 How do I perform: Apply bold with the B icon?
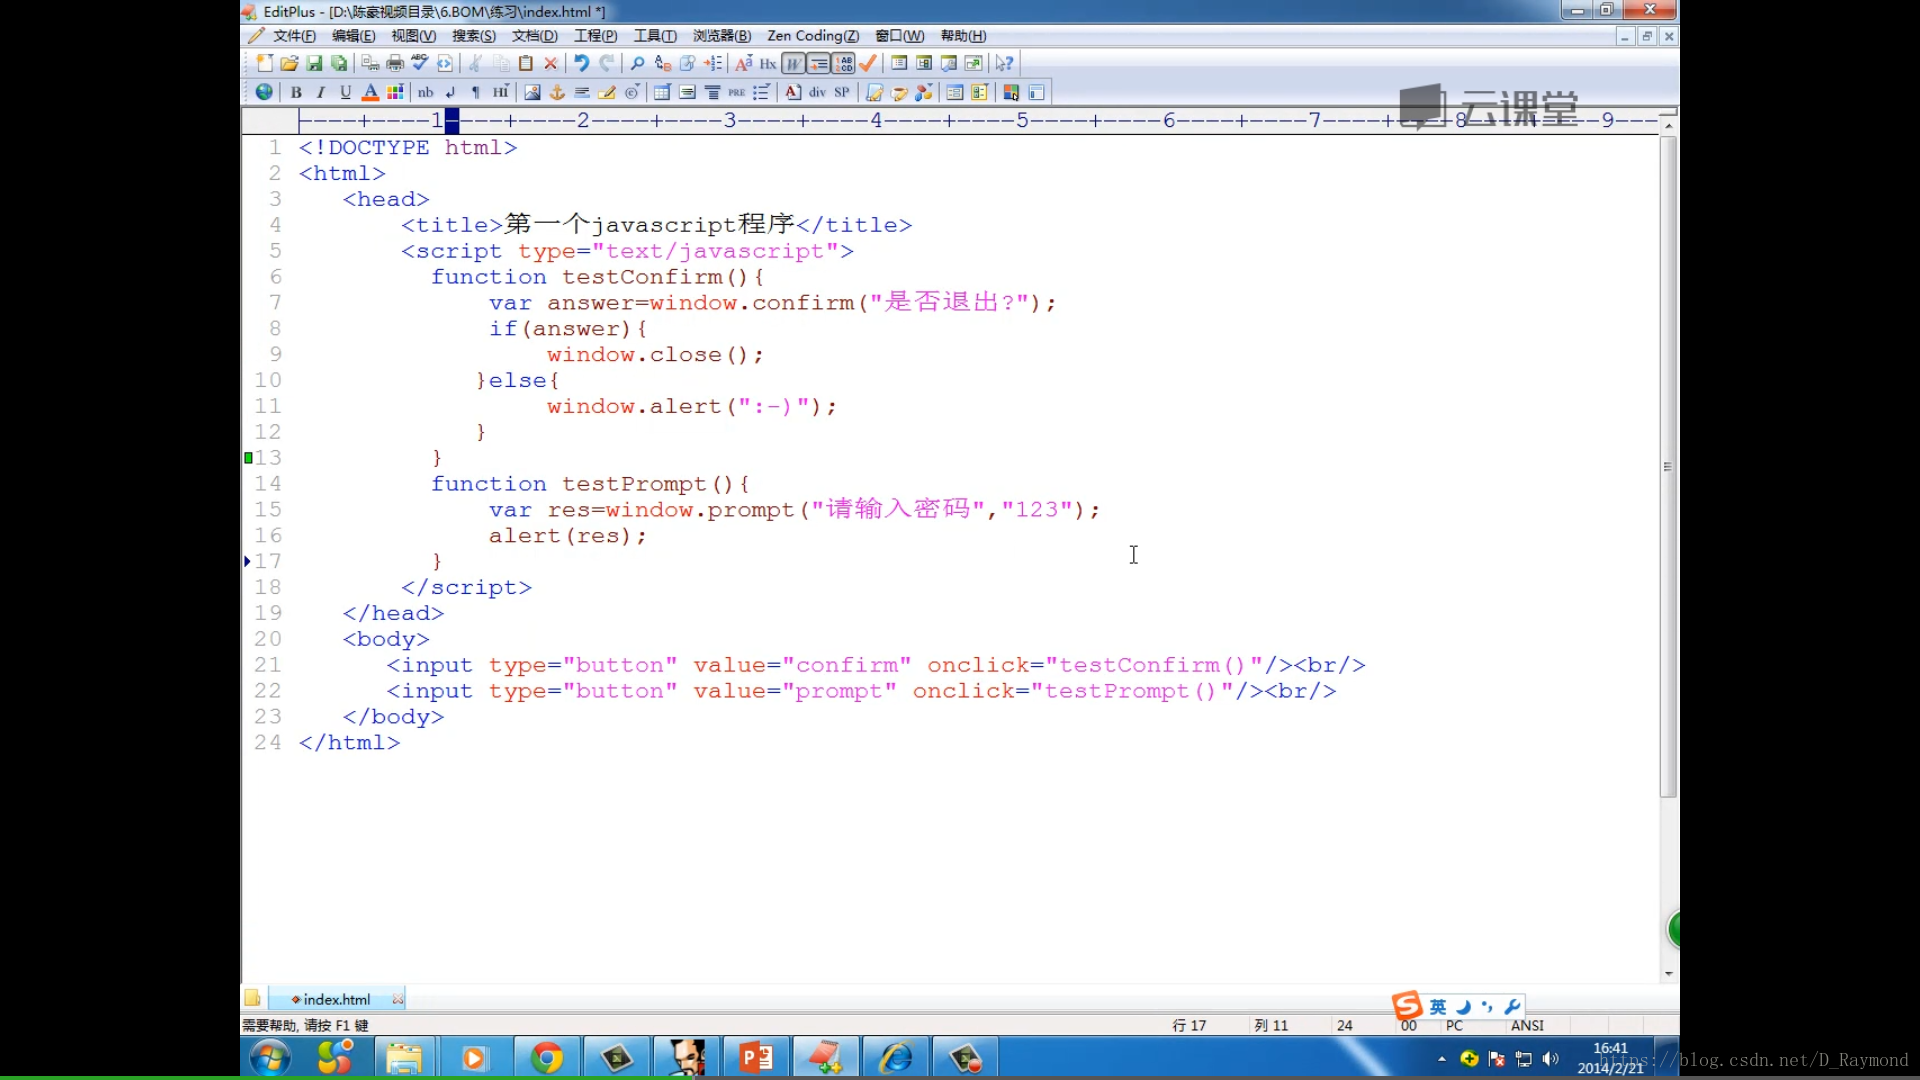(x=296, y=92)
